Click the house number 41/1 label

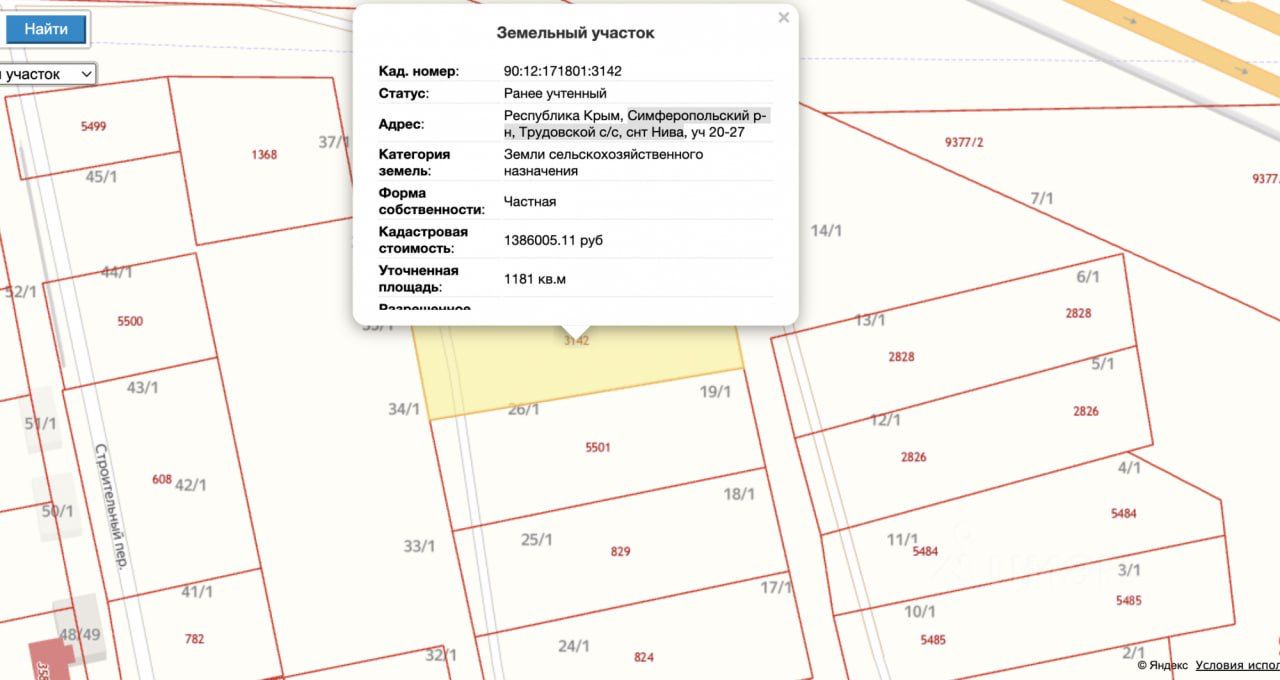(197, 591)
